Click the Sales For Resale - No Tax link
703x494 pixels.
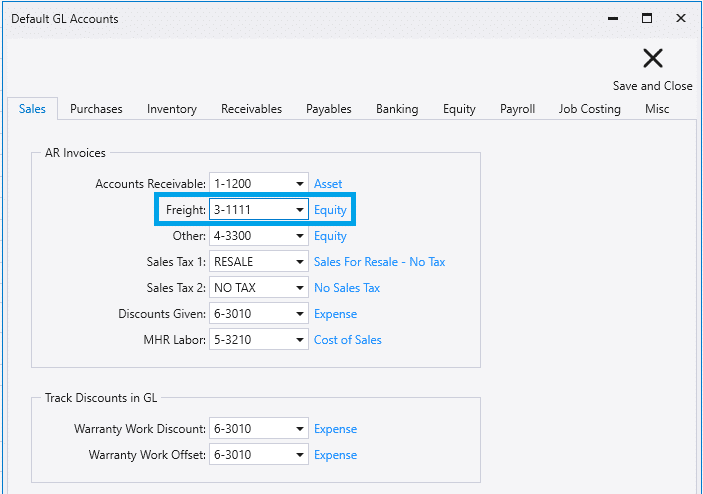[379, 262]
